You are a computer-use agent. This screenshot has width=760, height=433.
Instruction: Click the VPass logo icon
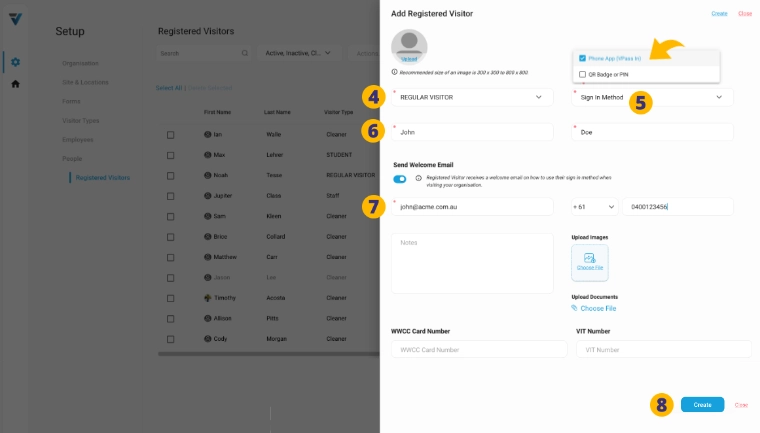point(14,19)
